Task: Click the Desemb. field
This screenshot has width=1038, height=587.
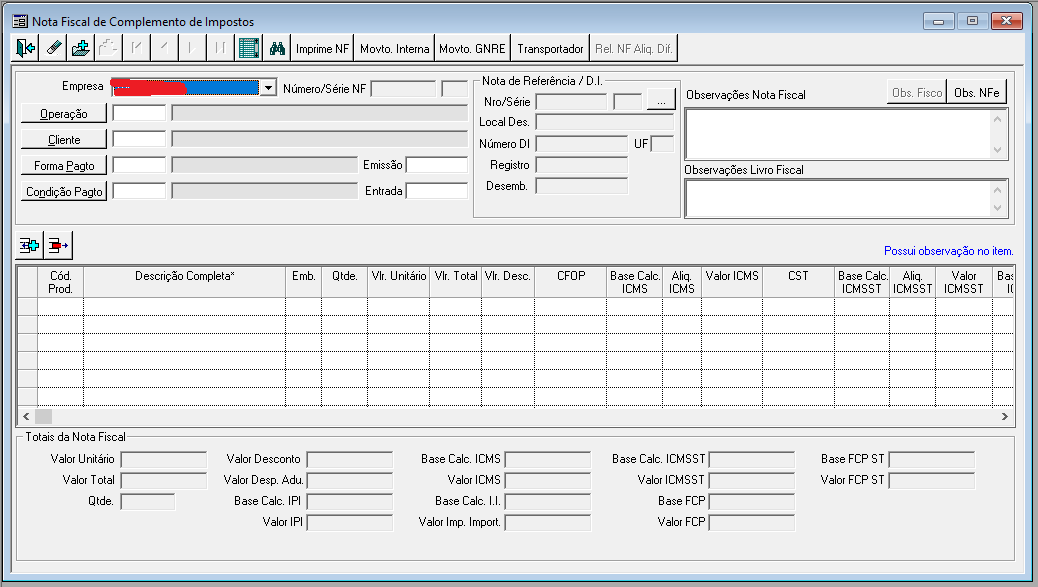Action: point(581,186)
